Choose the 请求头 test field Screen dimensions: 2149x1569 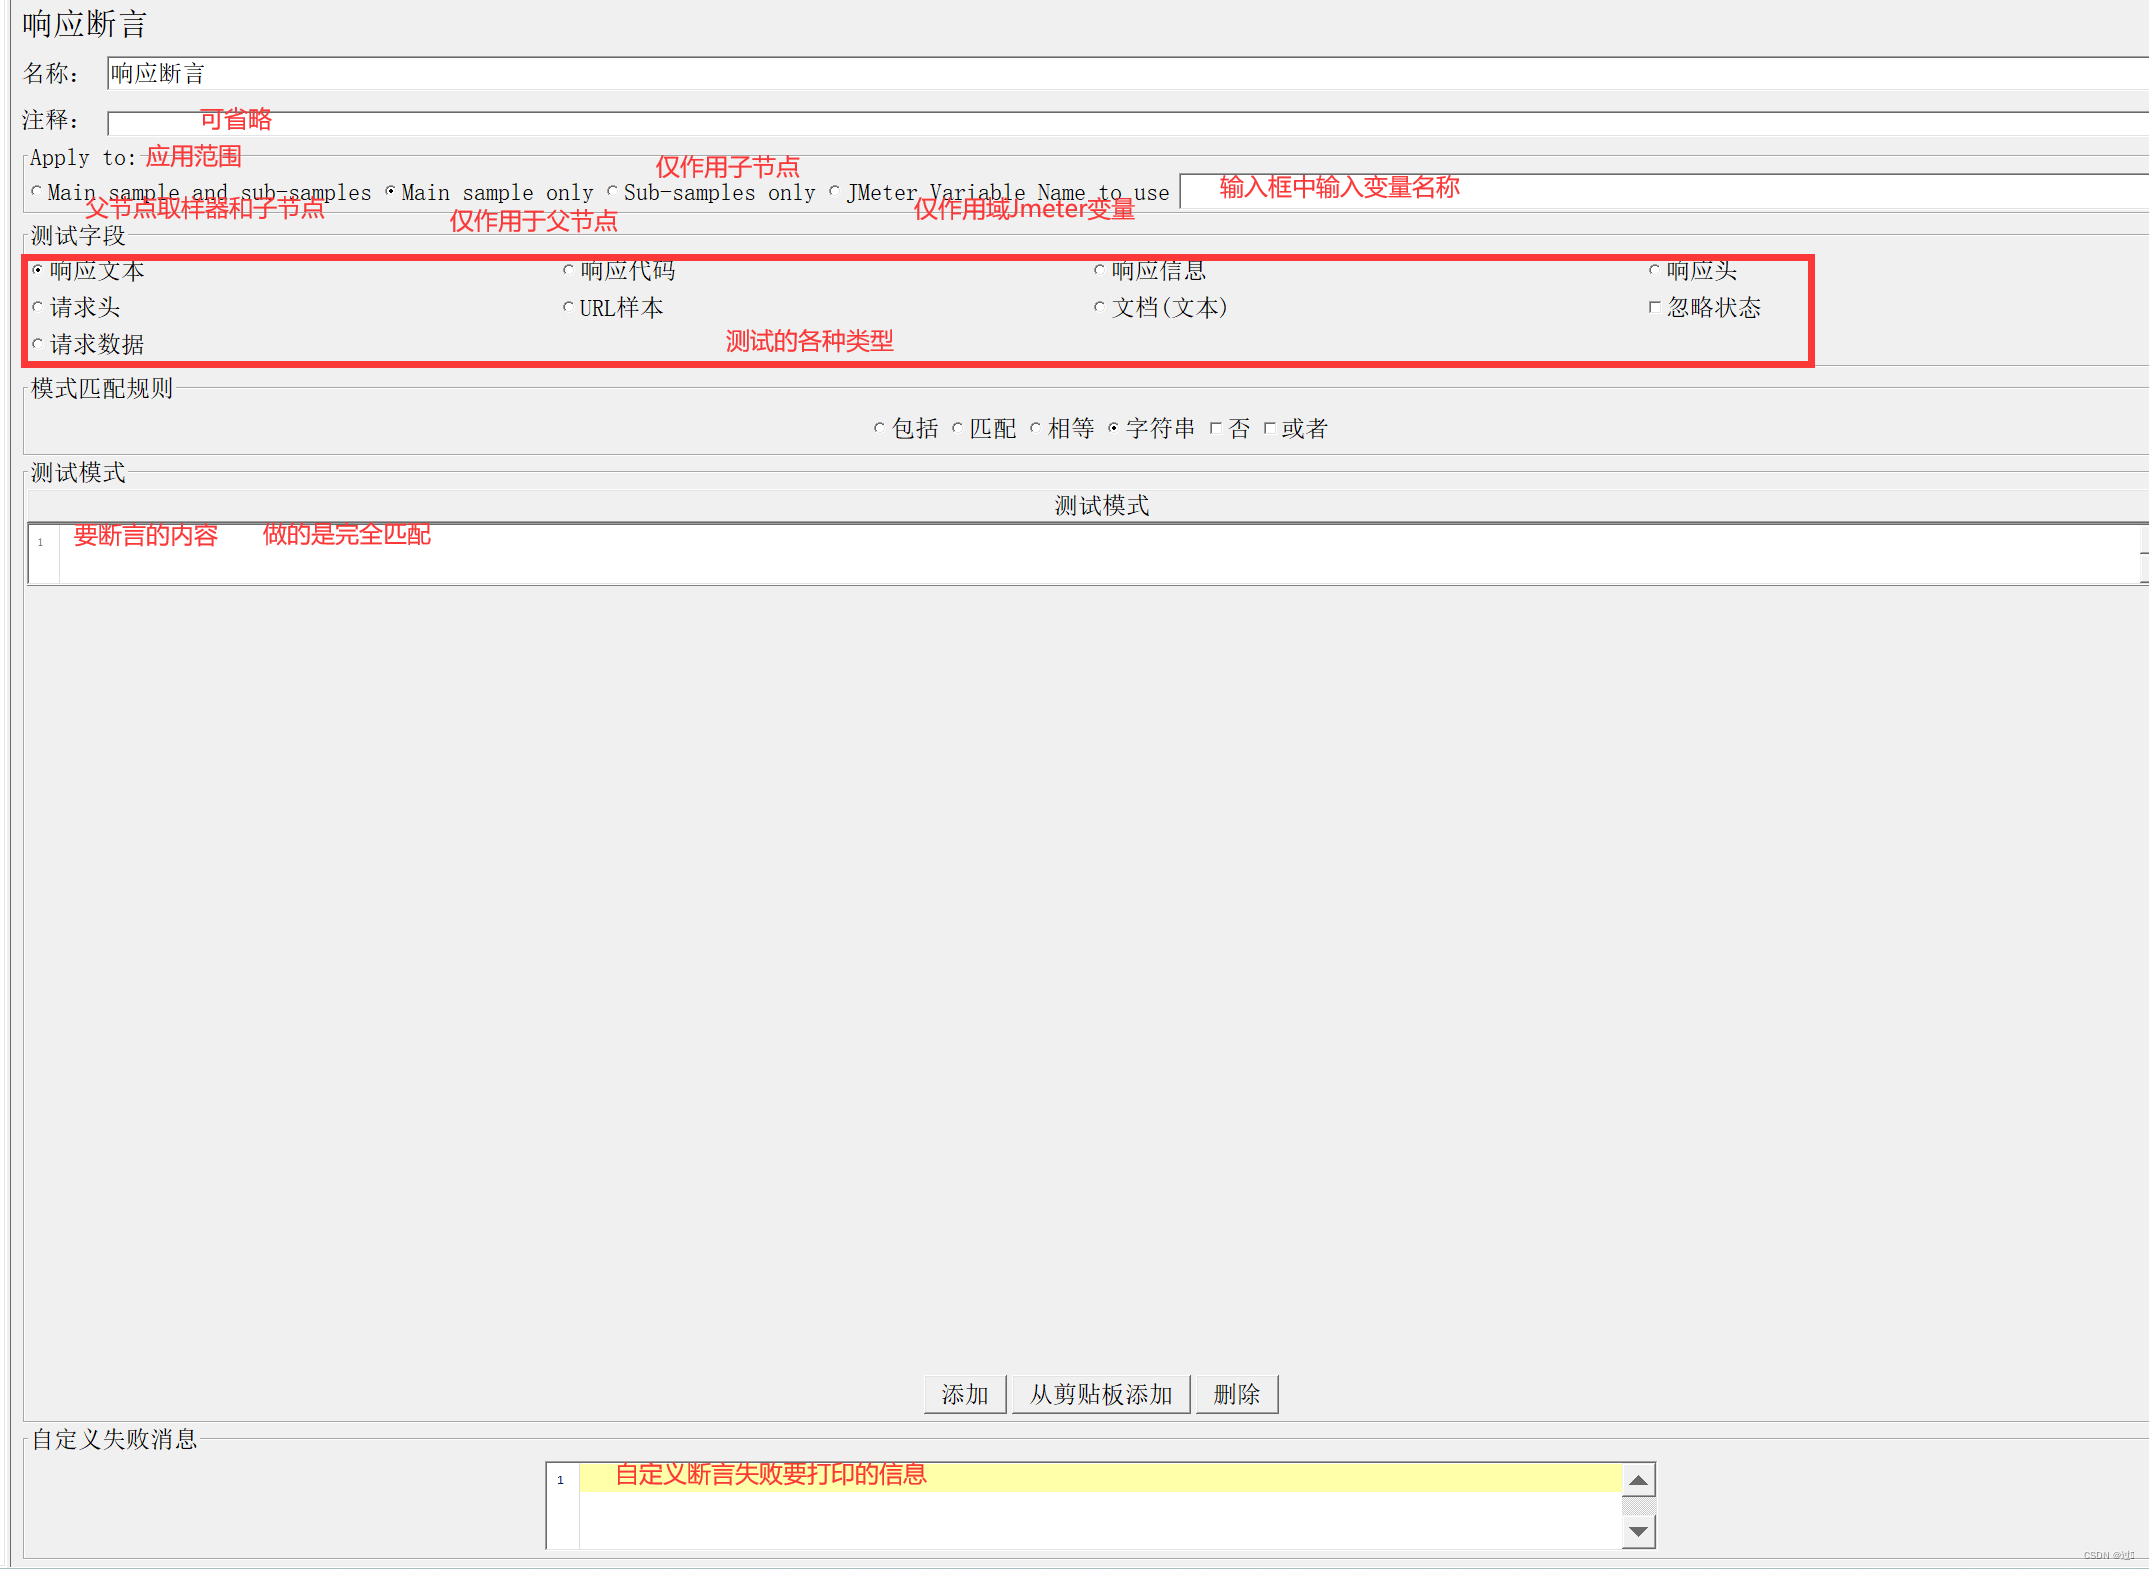[x=38, y=307]
